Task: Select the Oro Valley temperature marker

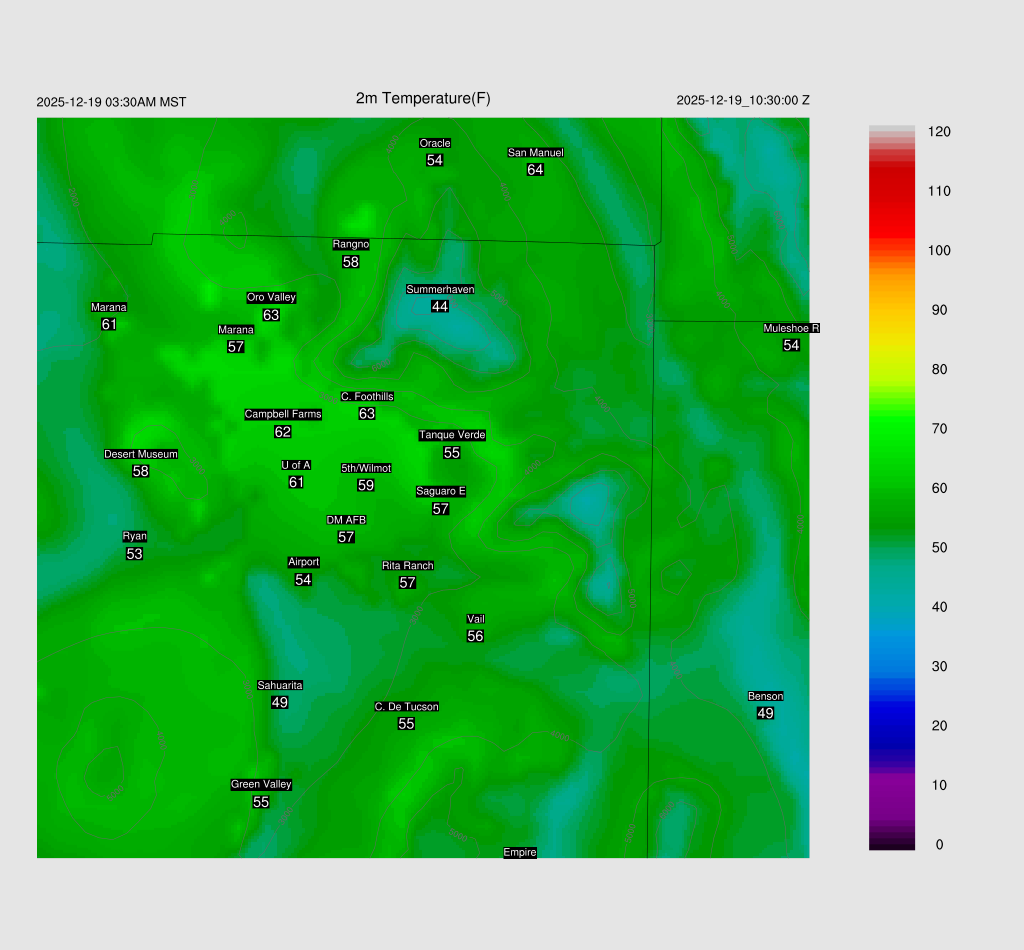Action: coord(271,315)
